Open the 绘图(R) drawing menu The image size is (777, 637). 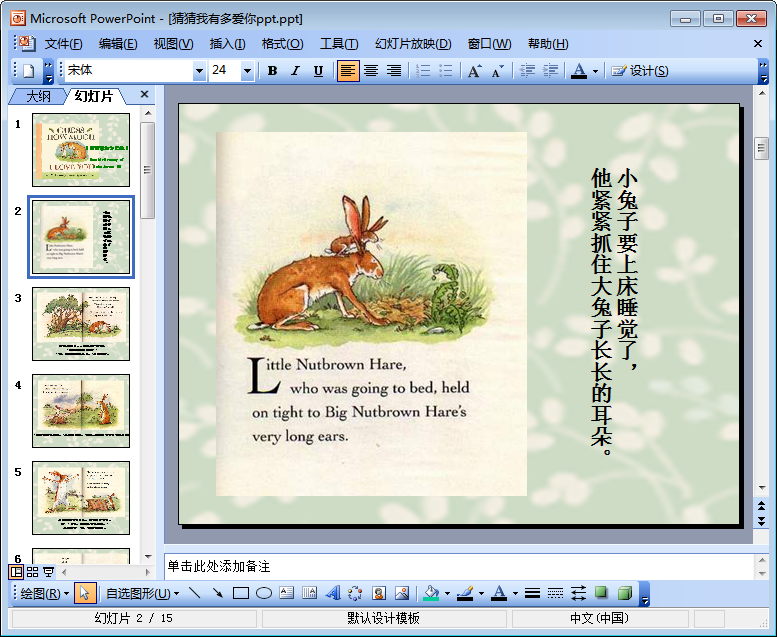44,593
